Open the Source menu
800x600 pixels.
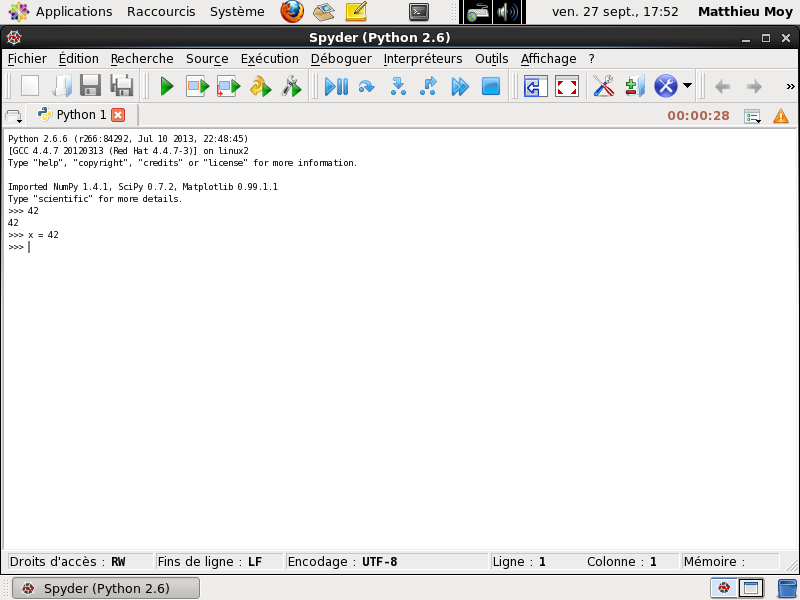(x=207, y=59)
